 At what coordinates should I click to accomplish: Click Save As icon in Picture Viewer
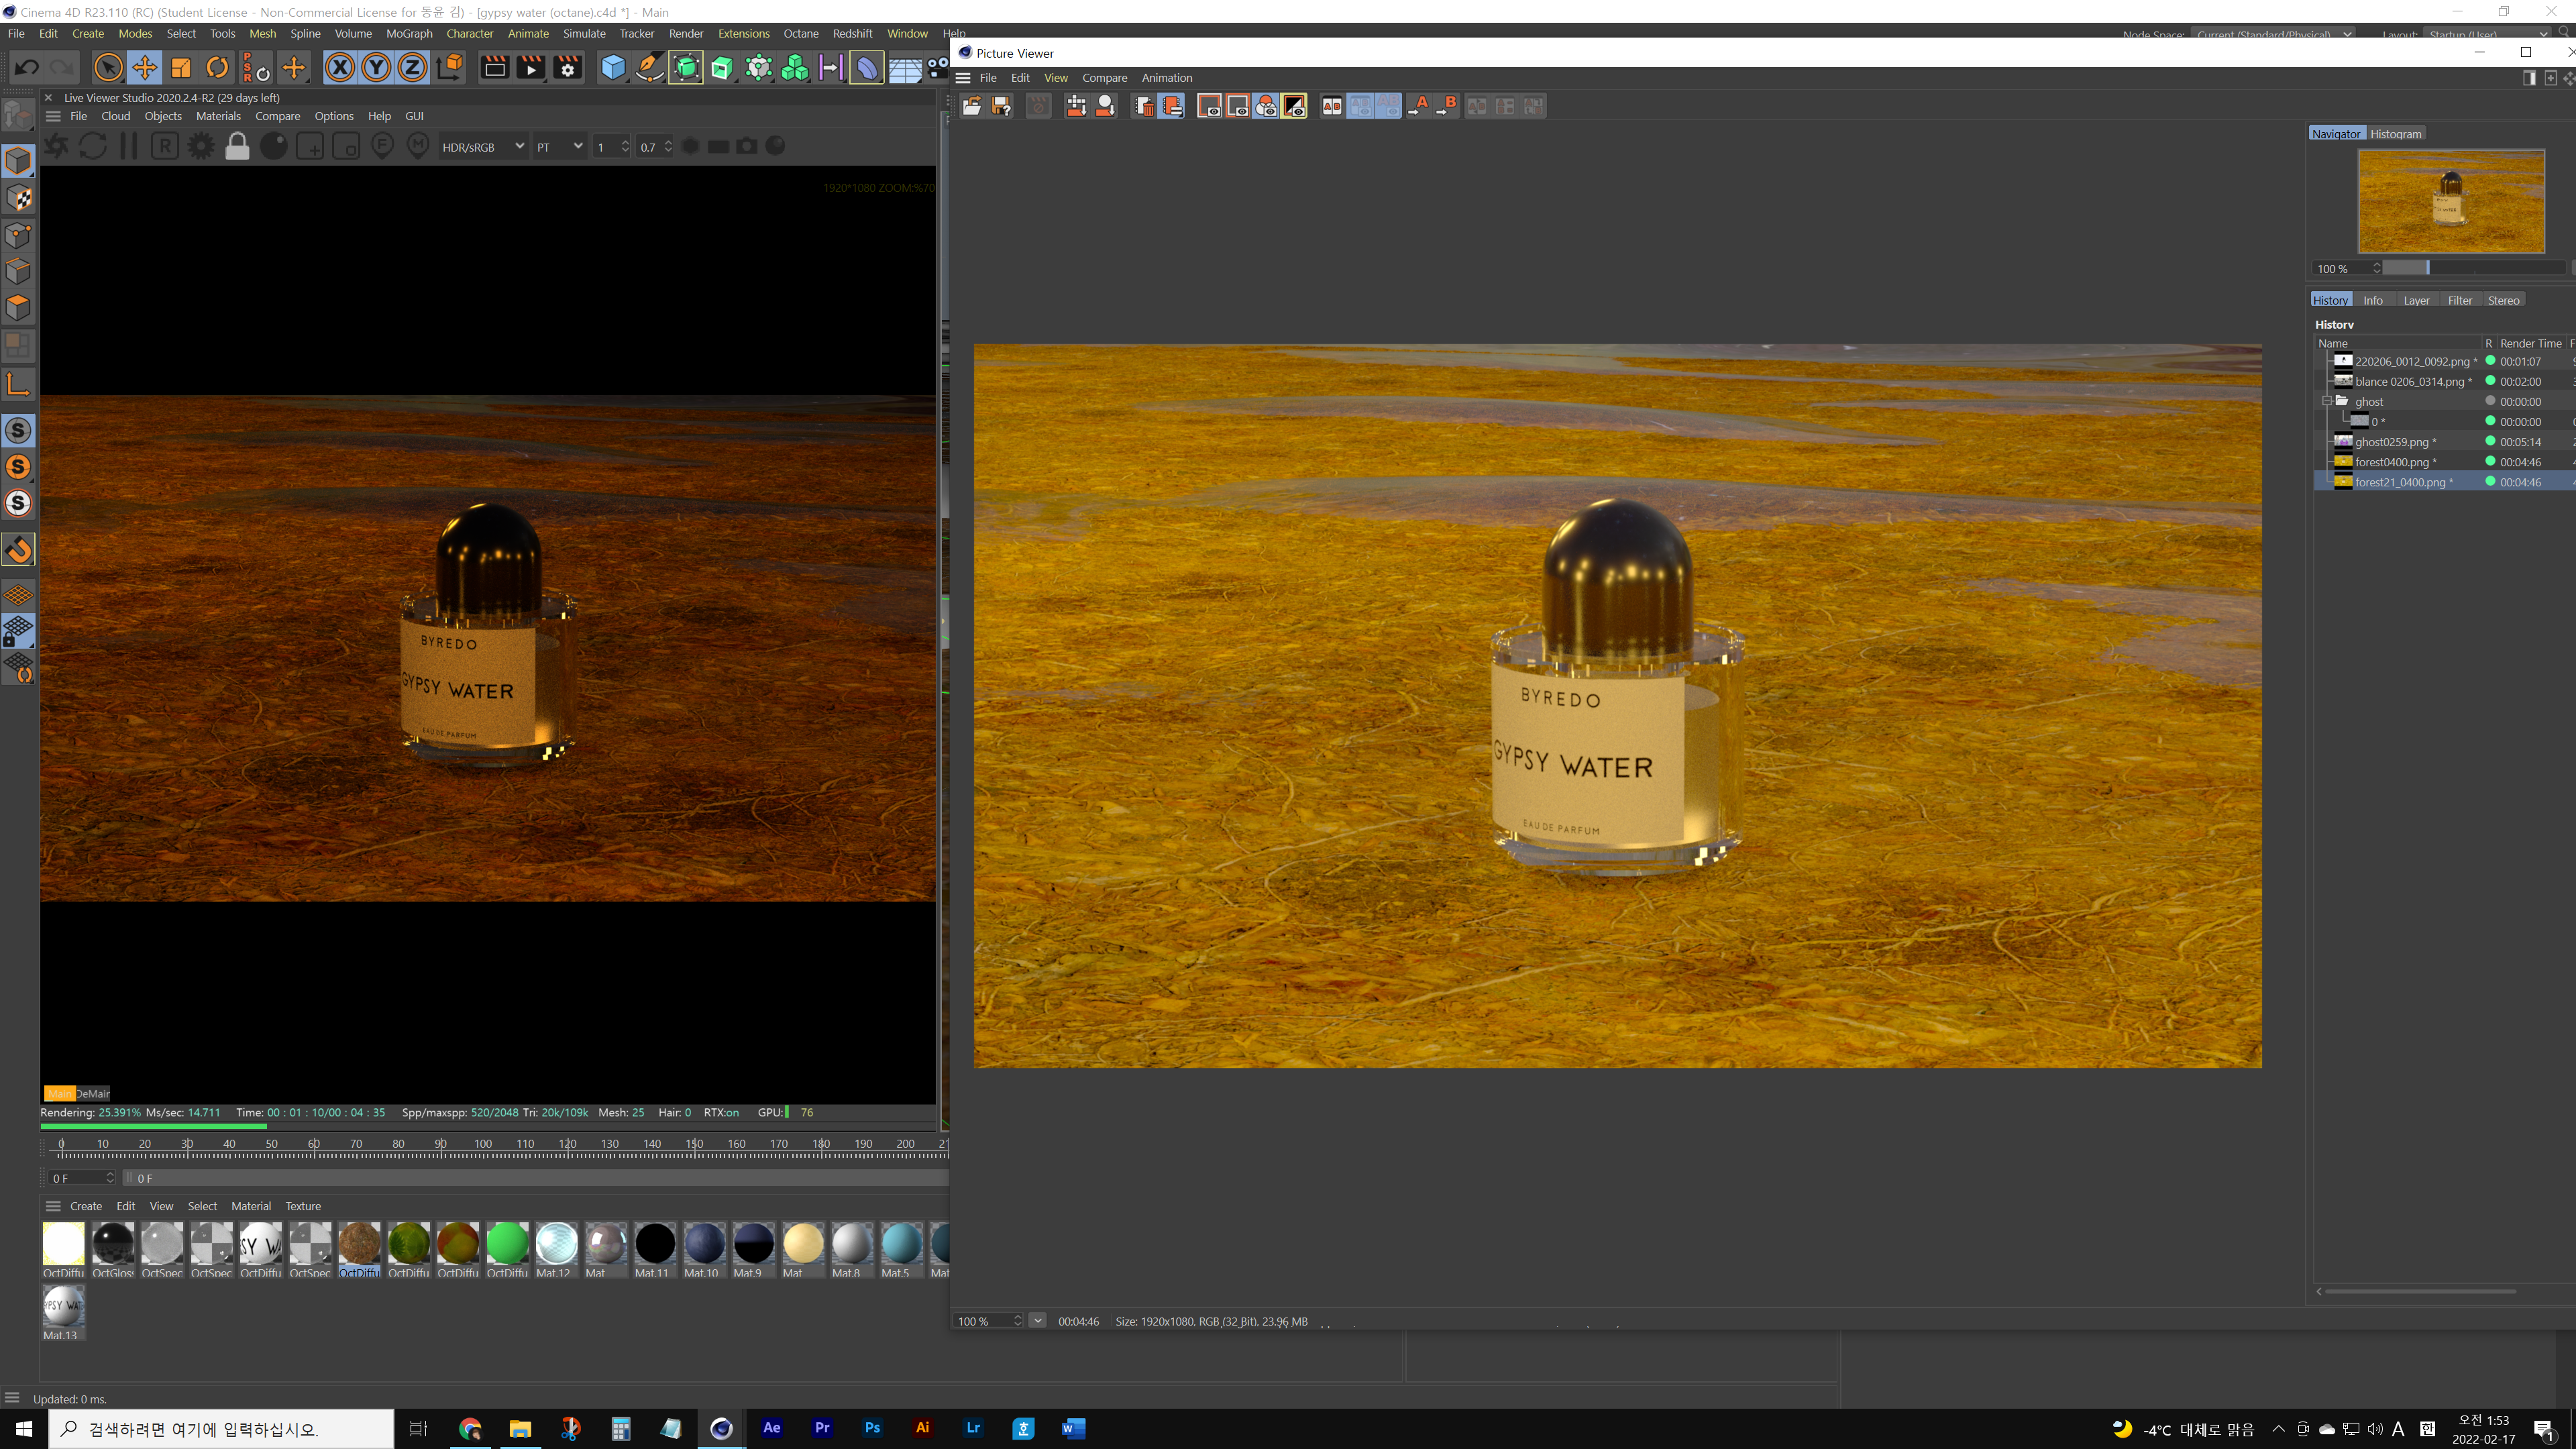pyautogui.click(x=1000, y=106)
